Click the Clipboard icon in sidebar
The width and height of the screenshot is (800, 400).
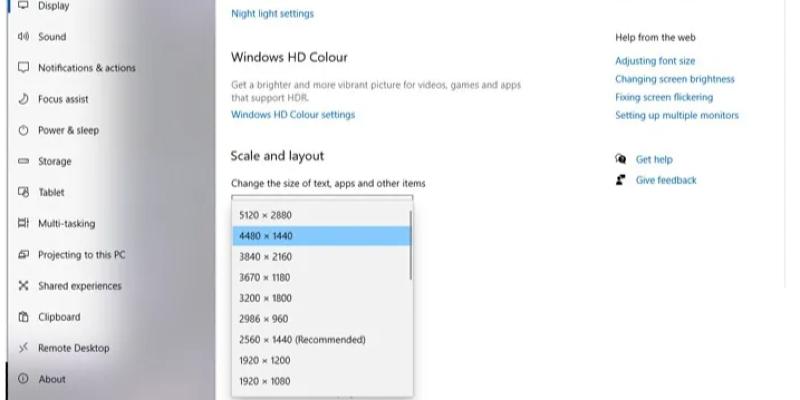23,317
